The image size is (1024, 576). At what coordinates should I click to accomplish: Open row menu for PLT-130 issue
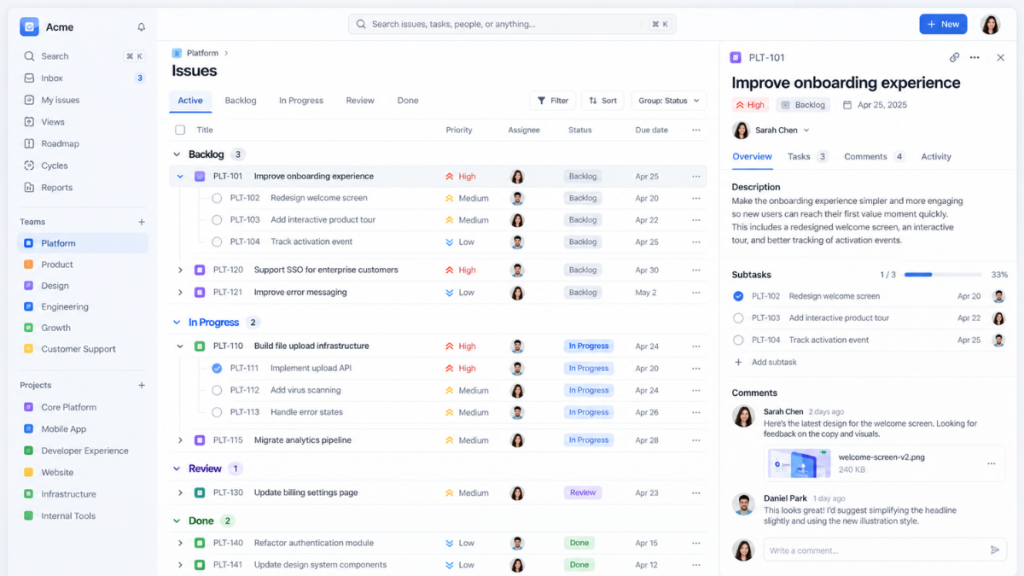(x=696, y=493)
